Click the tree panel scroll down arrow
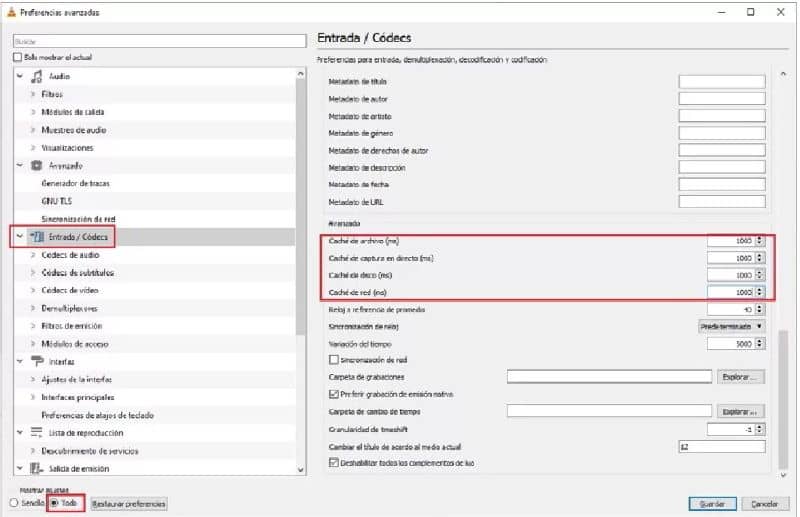Image resolution: width=800 pixels, height=517 pixels. point(301,470)
